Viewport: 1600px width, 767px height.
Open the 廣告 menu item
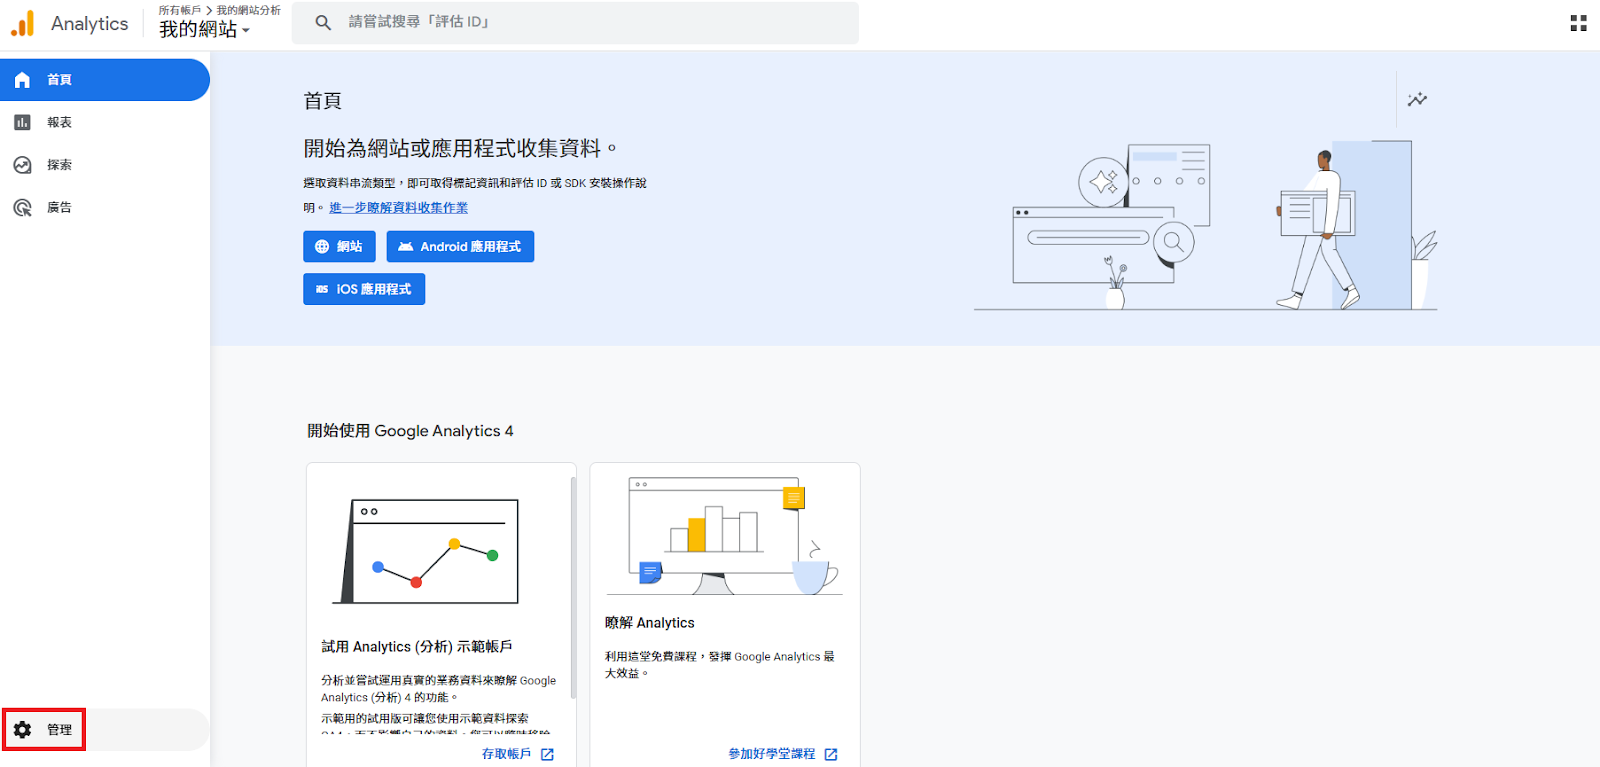coord(104,207)
